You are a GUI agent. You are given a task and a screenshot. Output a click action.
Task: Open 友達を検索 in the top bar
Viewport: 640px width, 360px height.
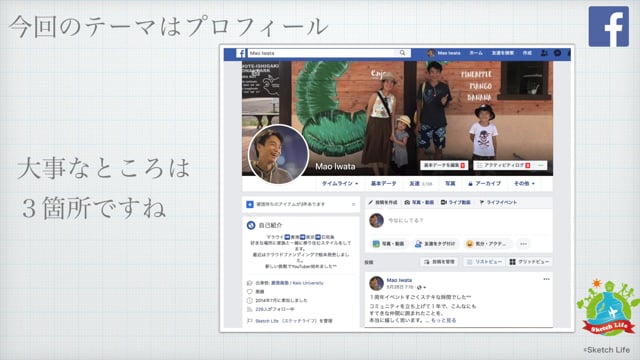tap(502, 53)
